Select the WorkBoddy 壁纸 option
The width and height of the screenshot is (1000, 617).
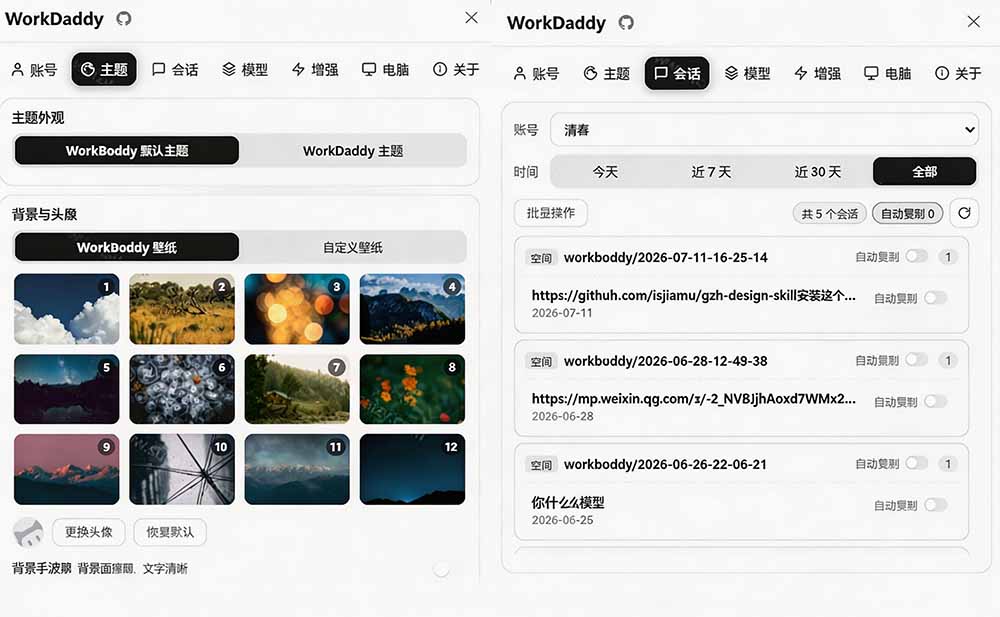click(x=127, y=247)
